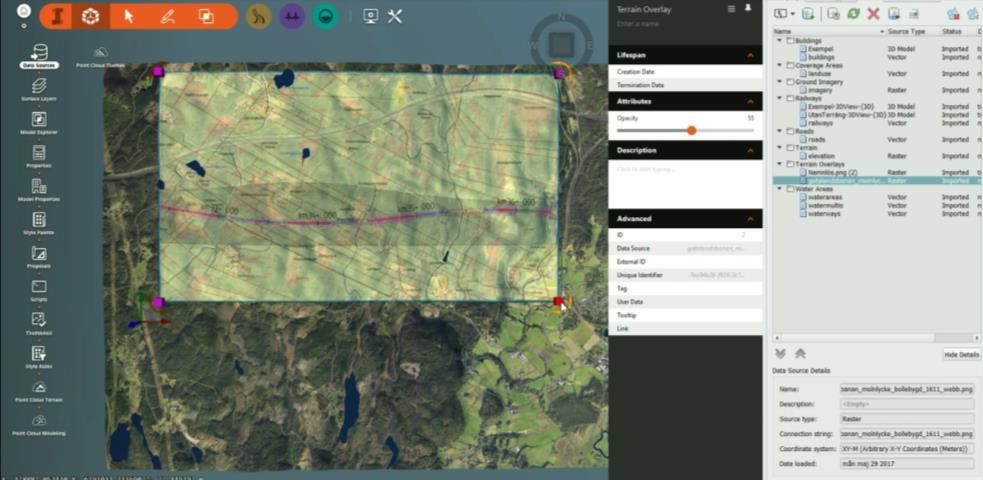Select the 'landuse' data source row
This screenshot has height=480, width=983.
pyautogui.click(x=878, y=73)
